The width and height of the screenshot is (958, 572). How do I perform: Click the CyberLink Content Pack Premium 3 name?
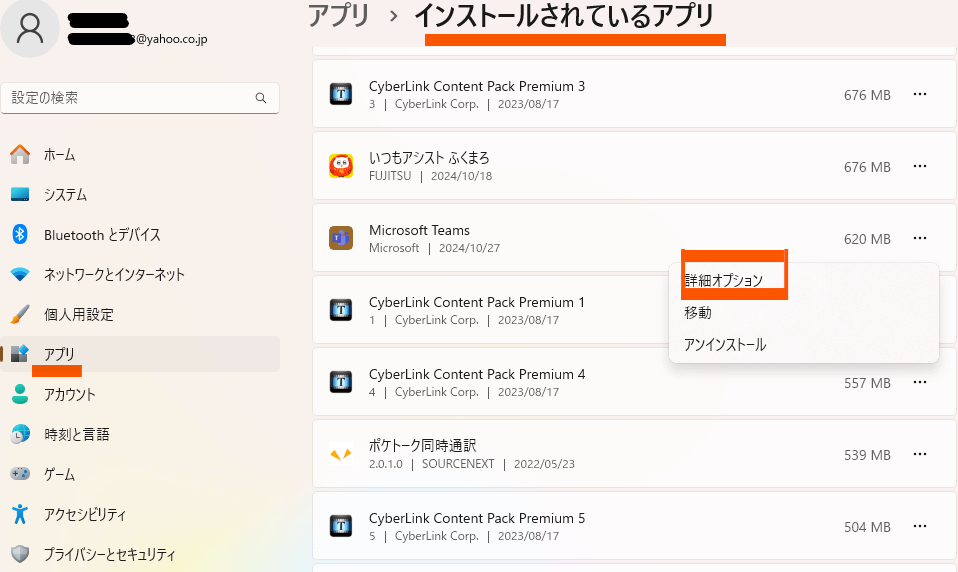pyautogui.click(x=477, y=86)
